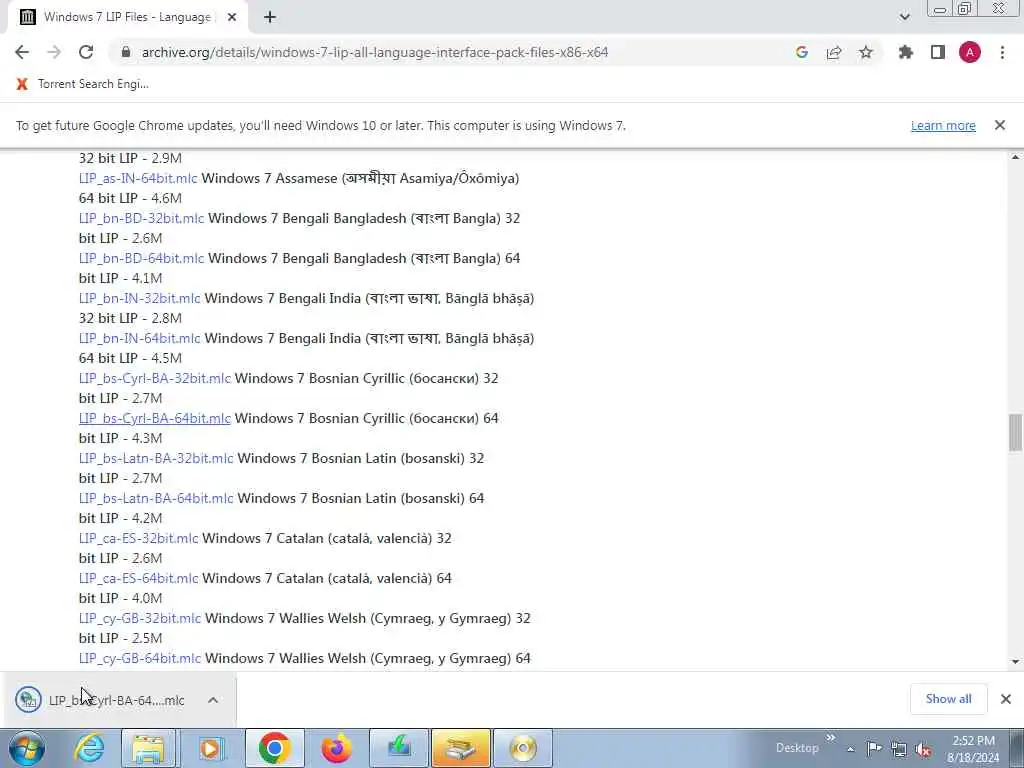Click the forward navigation arrow

(x=54, y=52)
